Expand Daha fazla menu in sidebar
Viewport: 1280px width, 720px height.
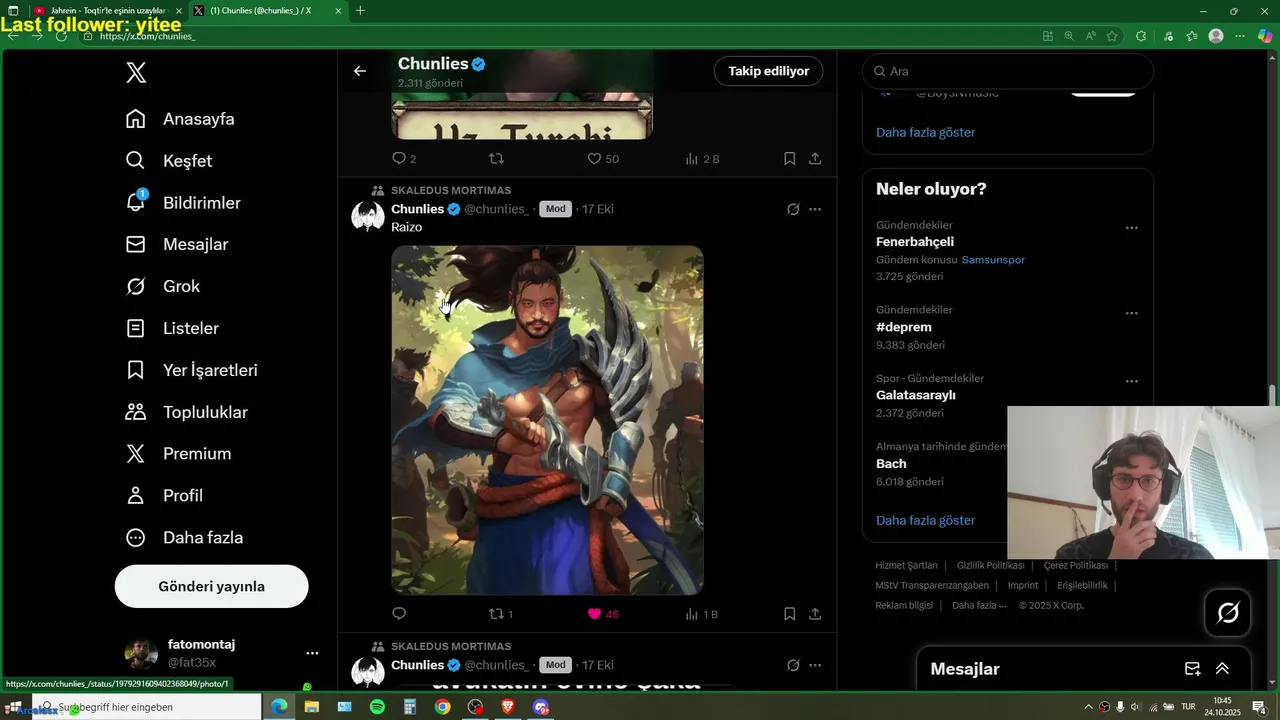click(x=184, y=538)
